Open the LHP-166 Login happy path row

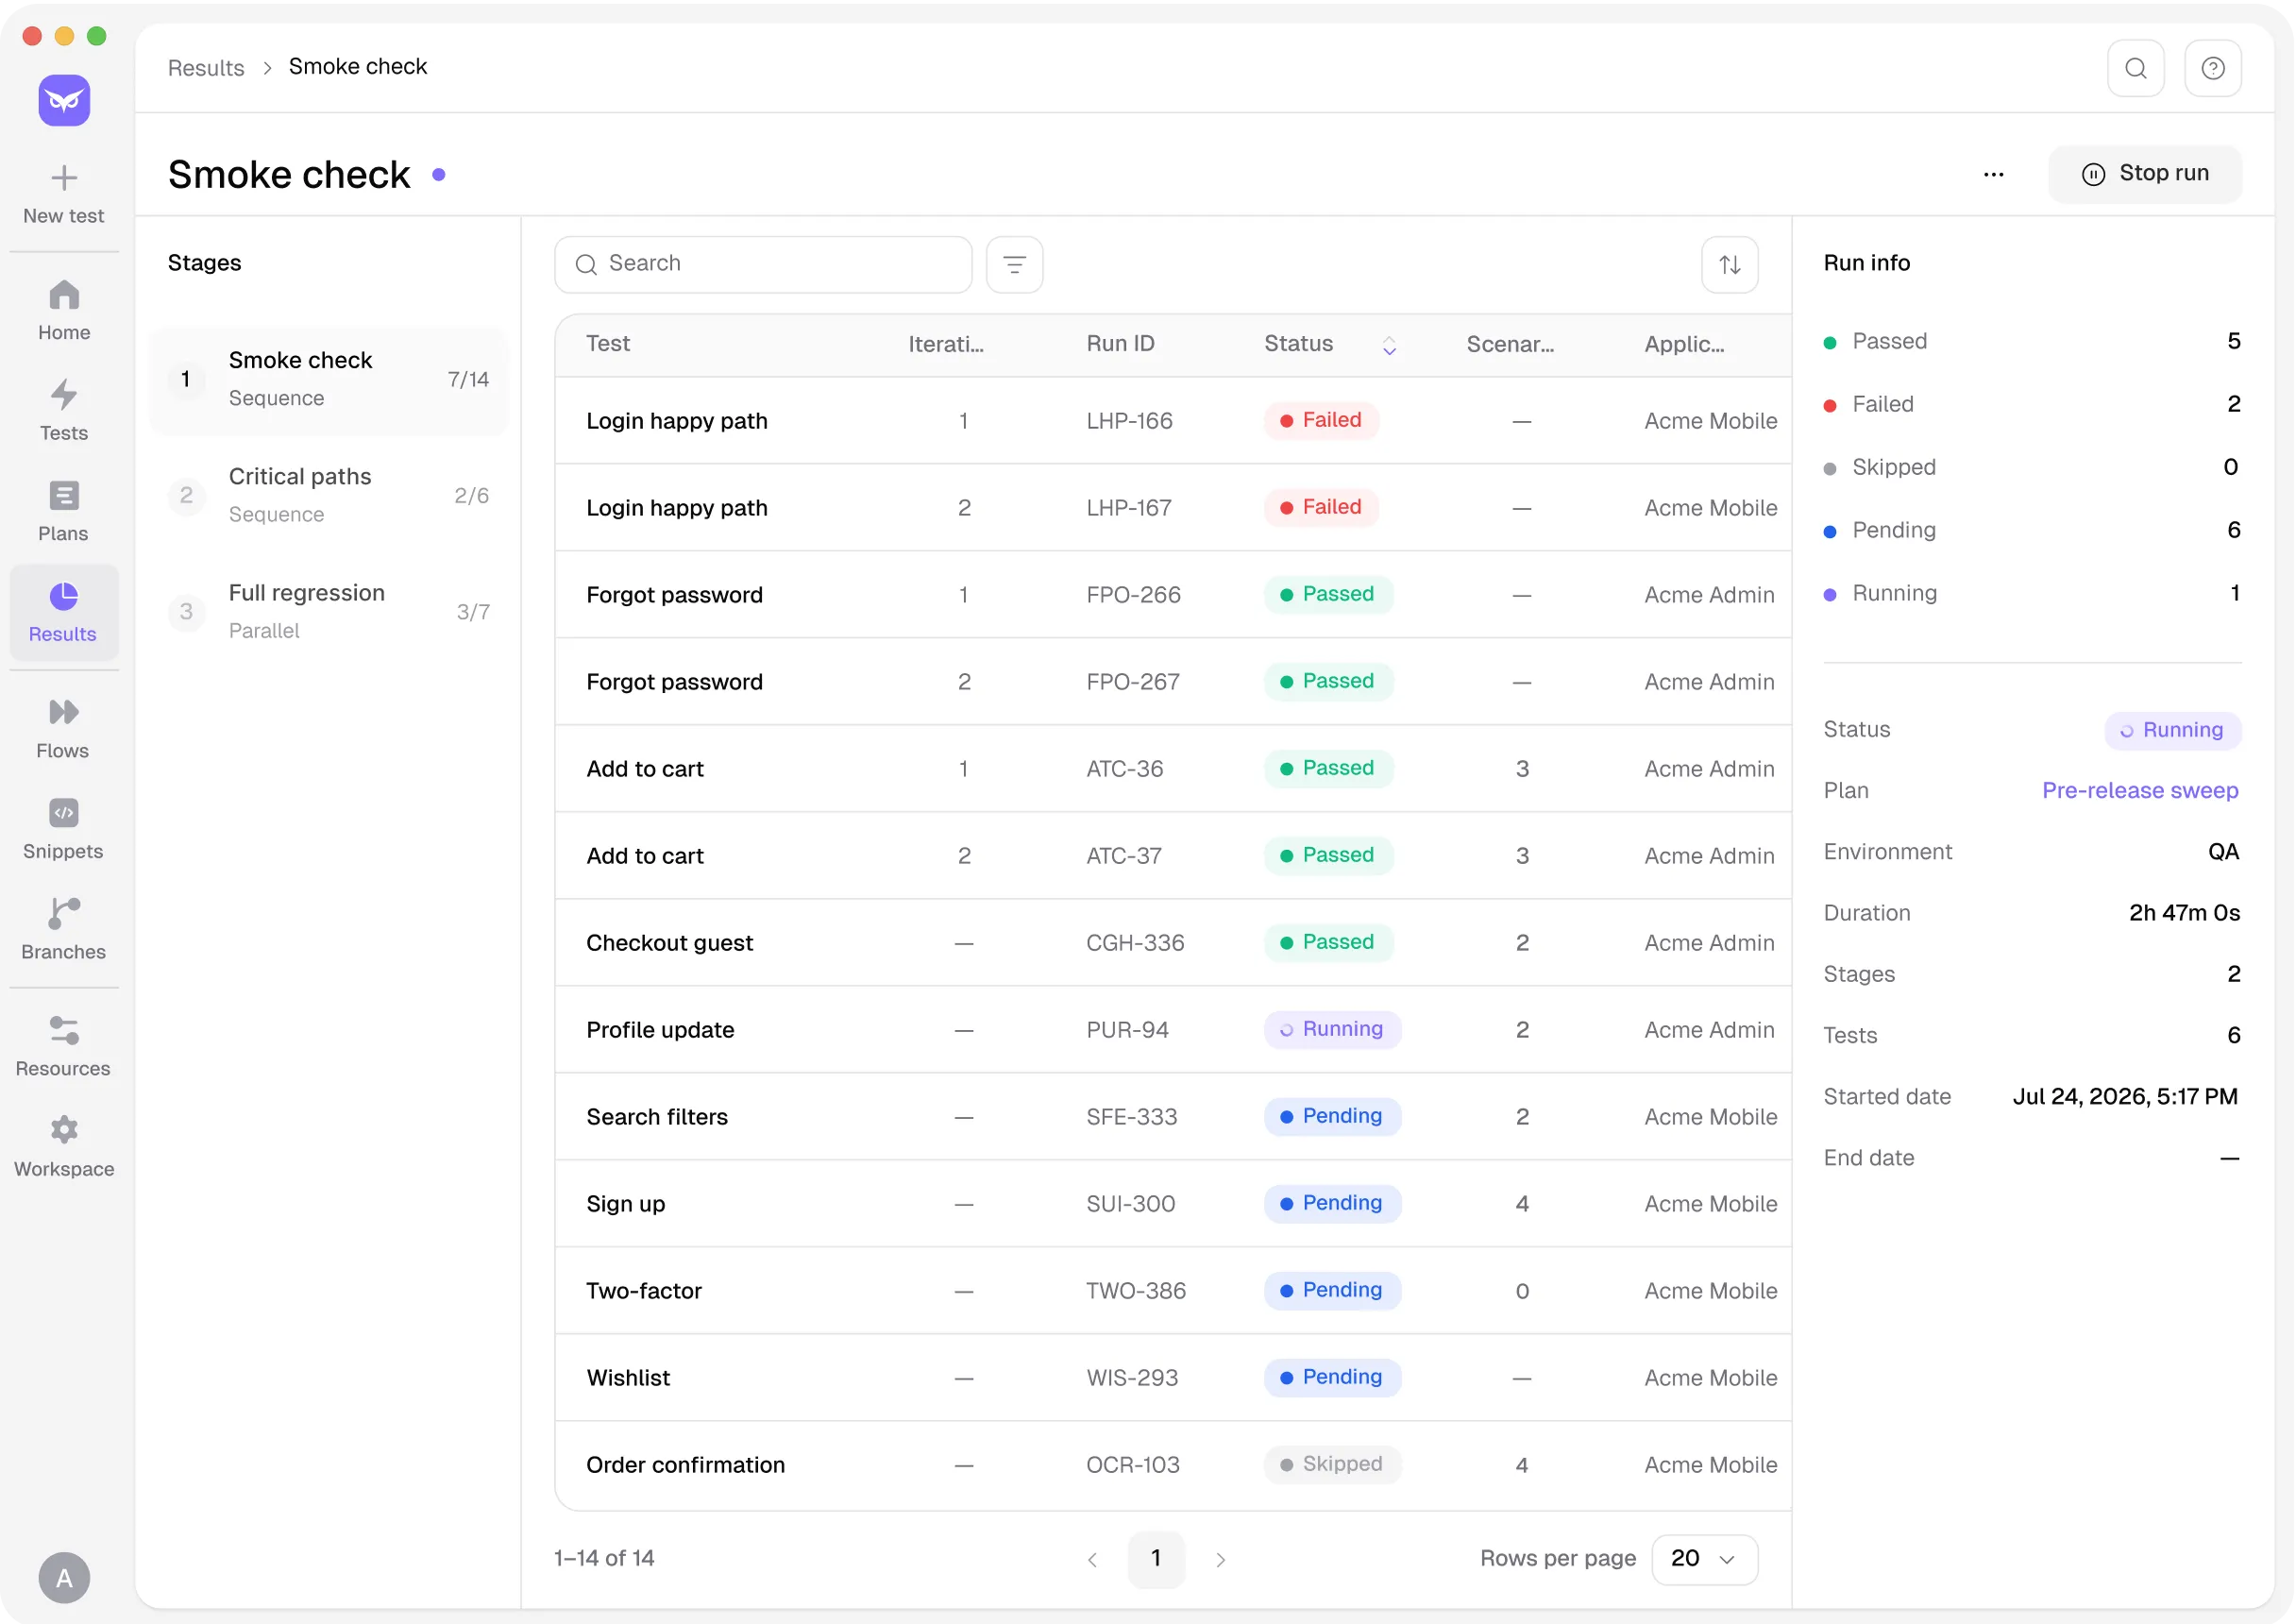(1173, 420)
